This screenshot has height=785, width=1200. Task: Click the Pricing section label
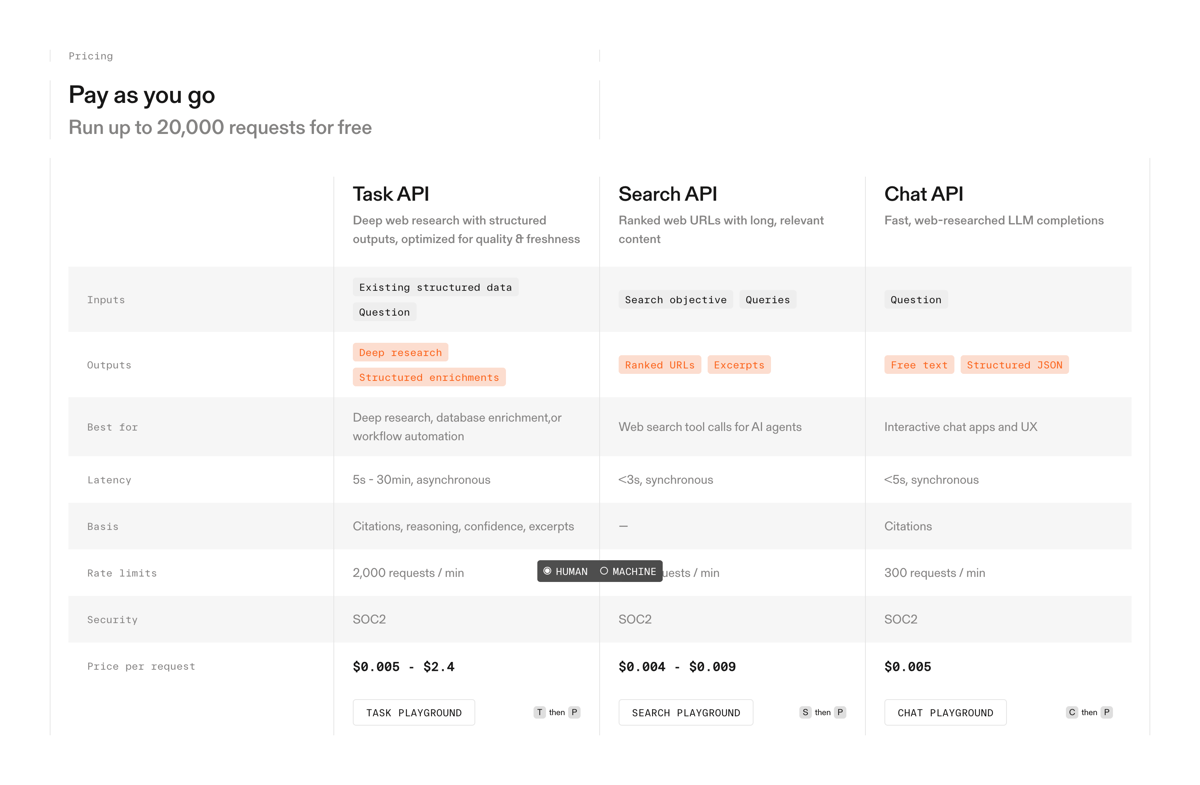(90, 56)
